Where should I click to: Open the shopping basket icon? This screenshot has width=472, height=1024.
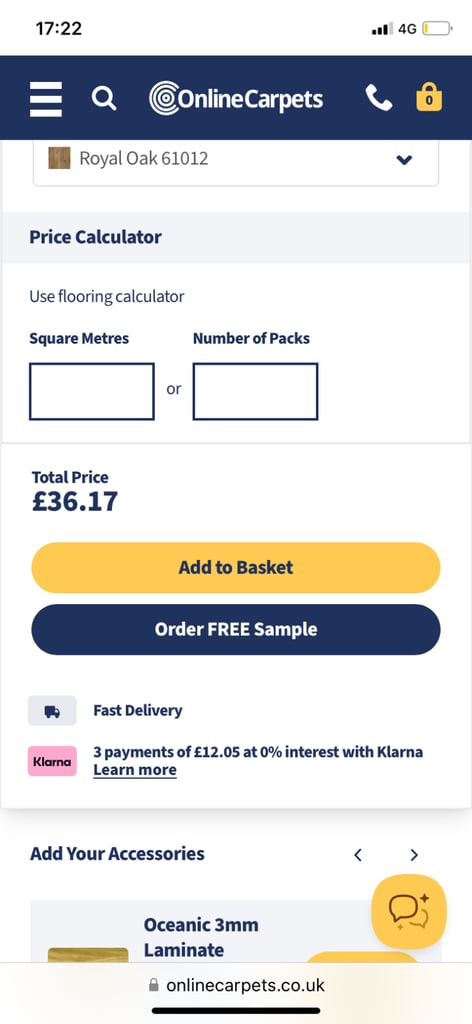[429, 97]
